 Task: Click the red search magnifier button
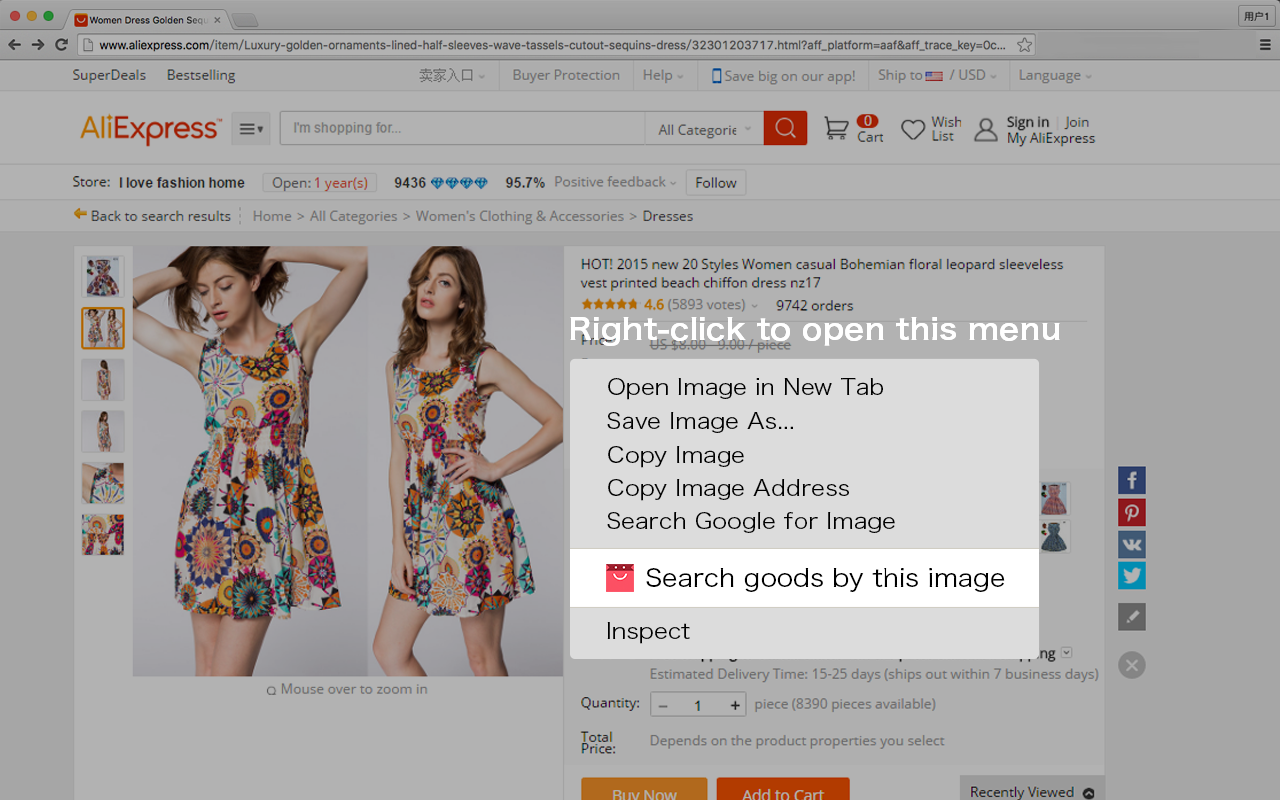pos(785,128)
